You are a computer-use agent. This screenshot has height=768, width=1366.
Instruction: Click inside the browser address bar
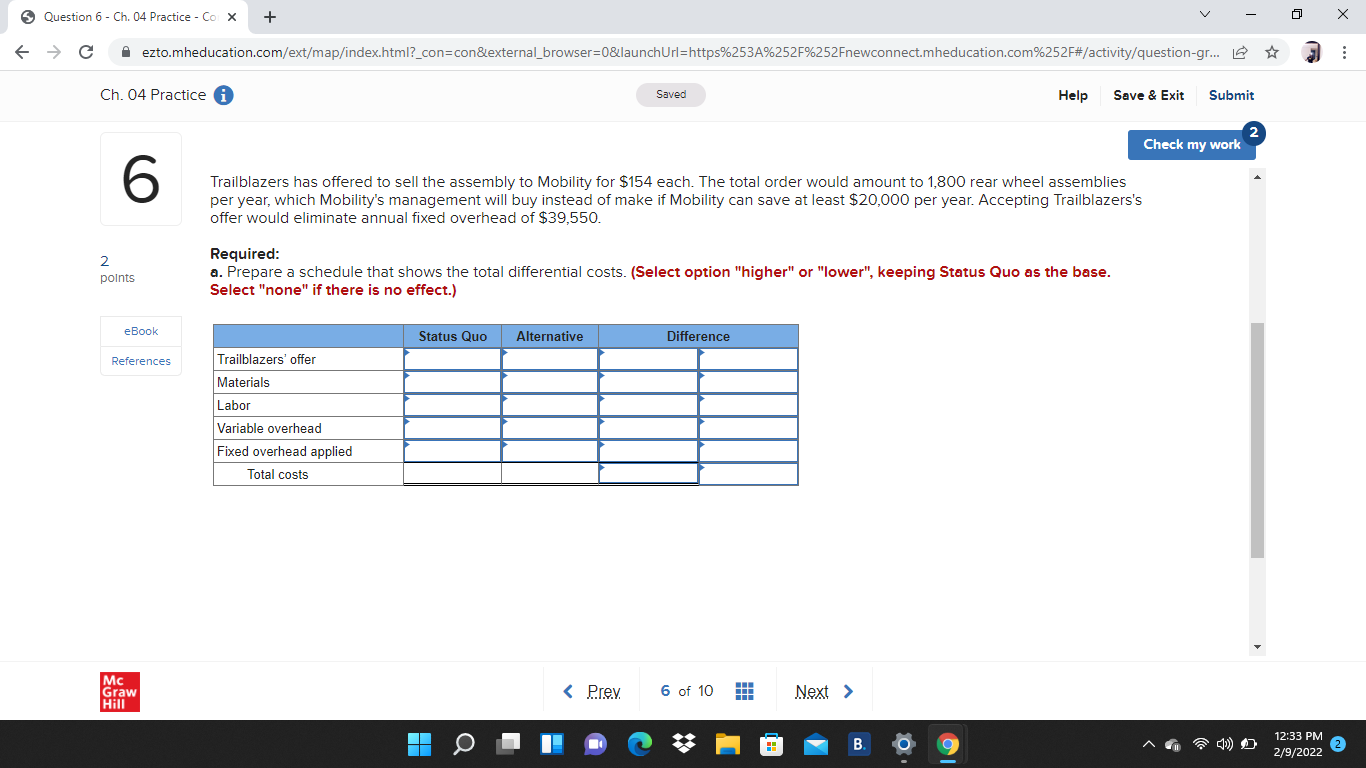pos(600,52)
